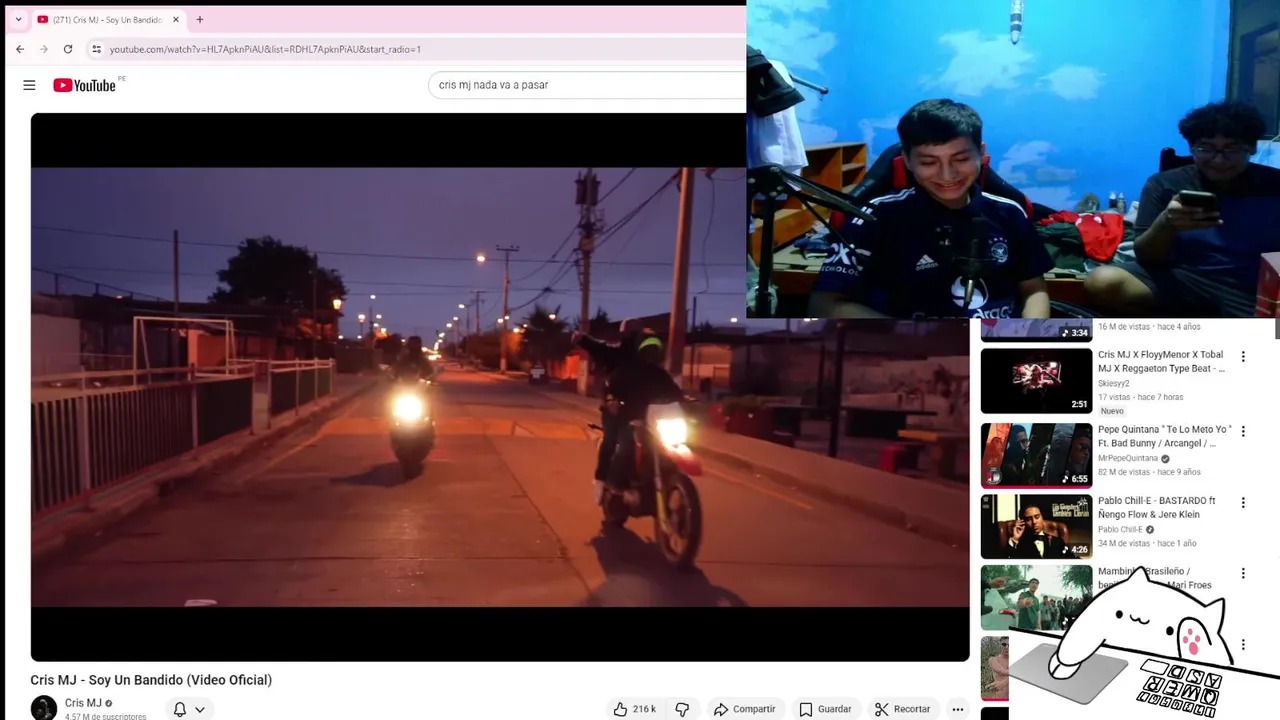Click title Cris MJ X FloyyMenor X Tobal

click(x=1161, y=361)
